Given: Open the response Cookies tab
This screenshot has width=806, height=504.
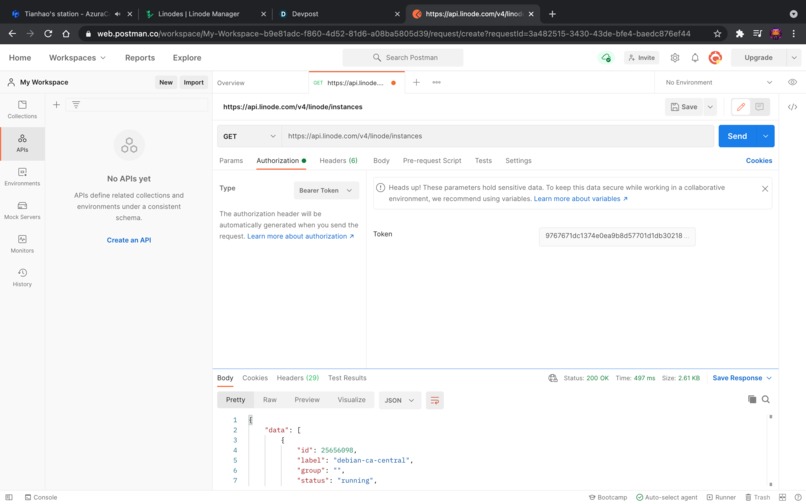Looking at the screenshot, I should [255, 378].
